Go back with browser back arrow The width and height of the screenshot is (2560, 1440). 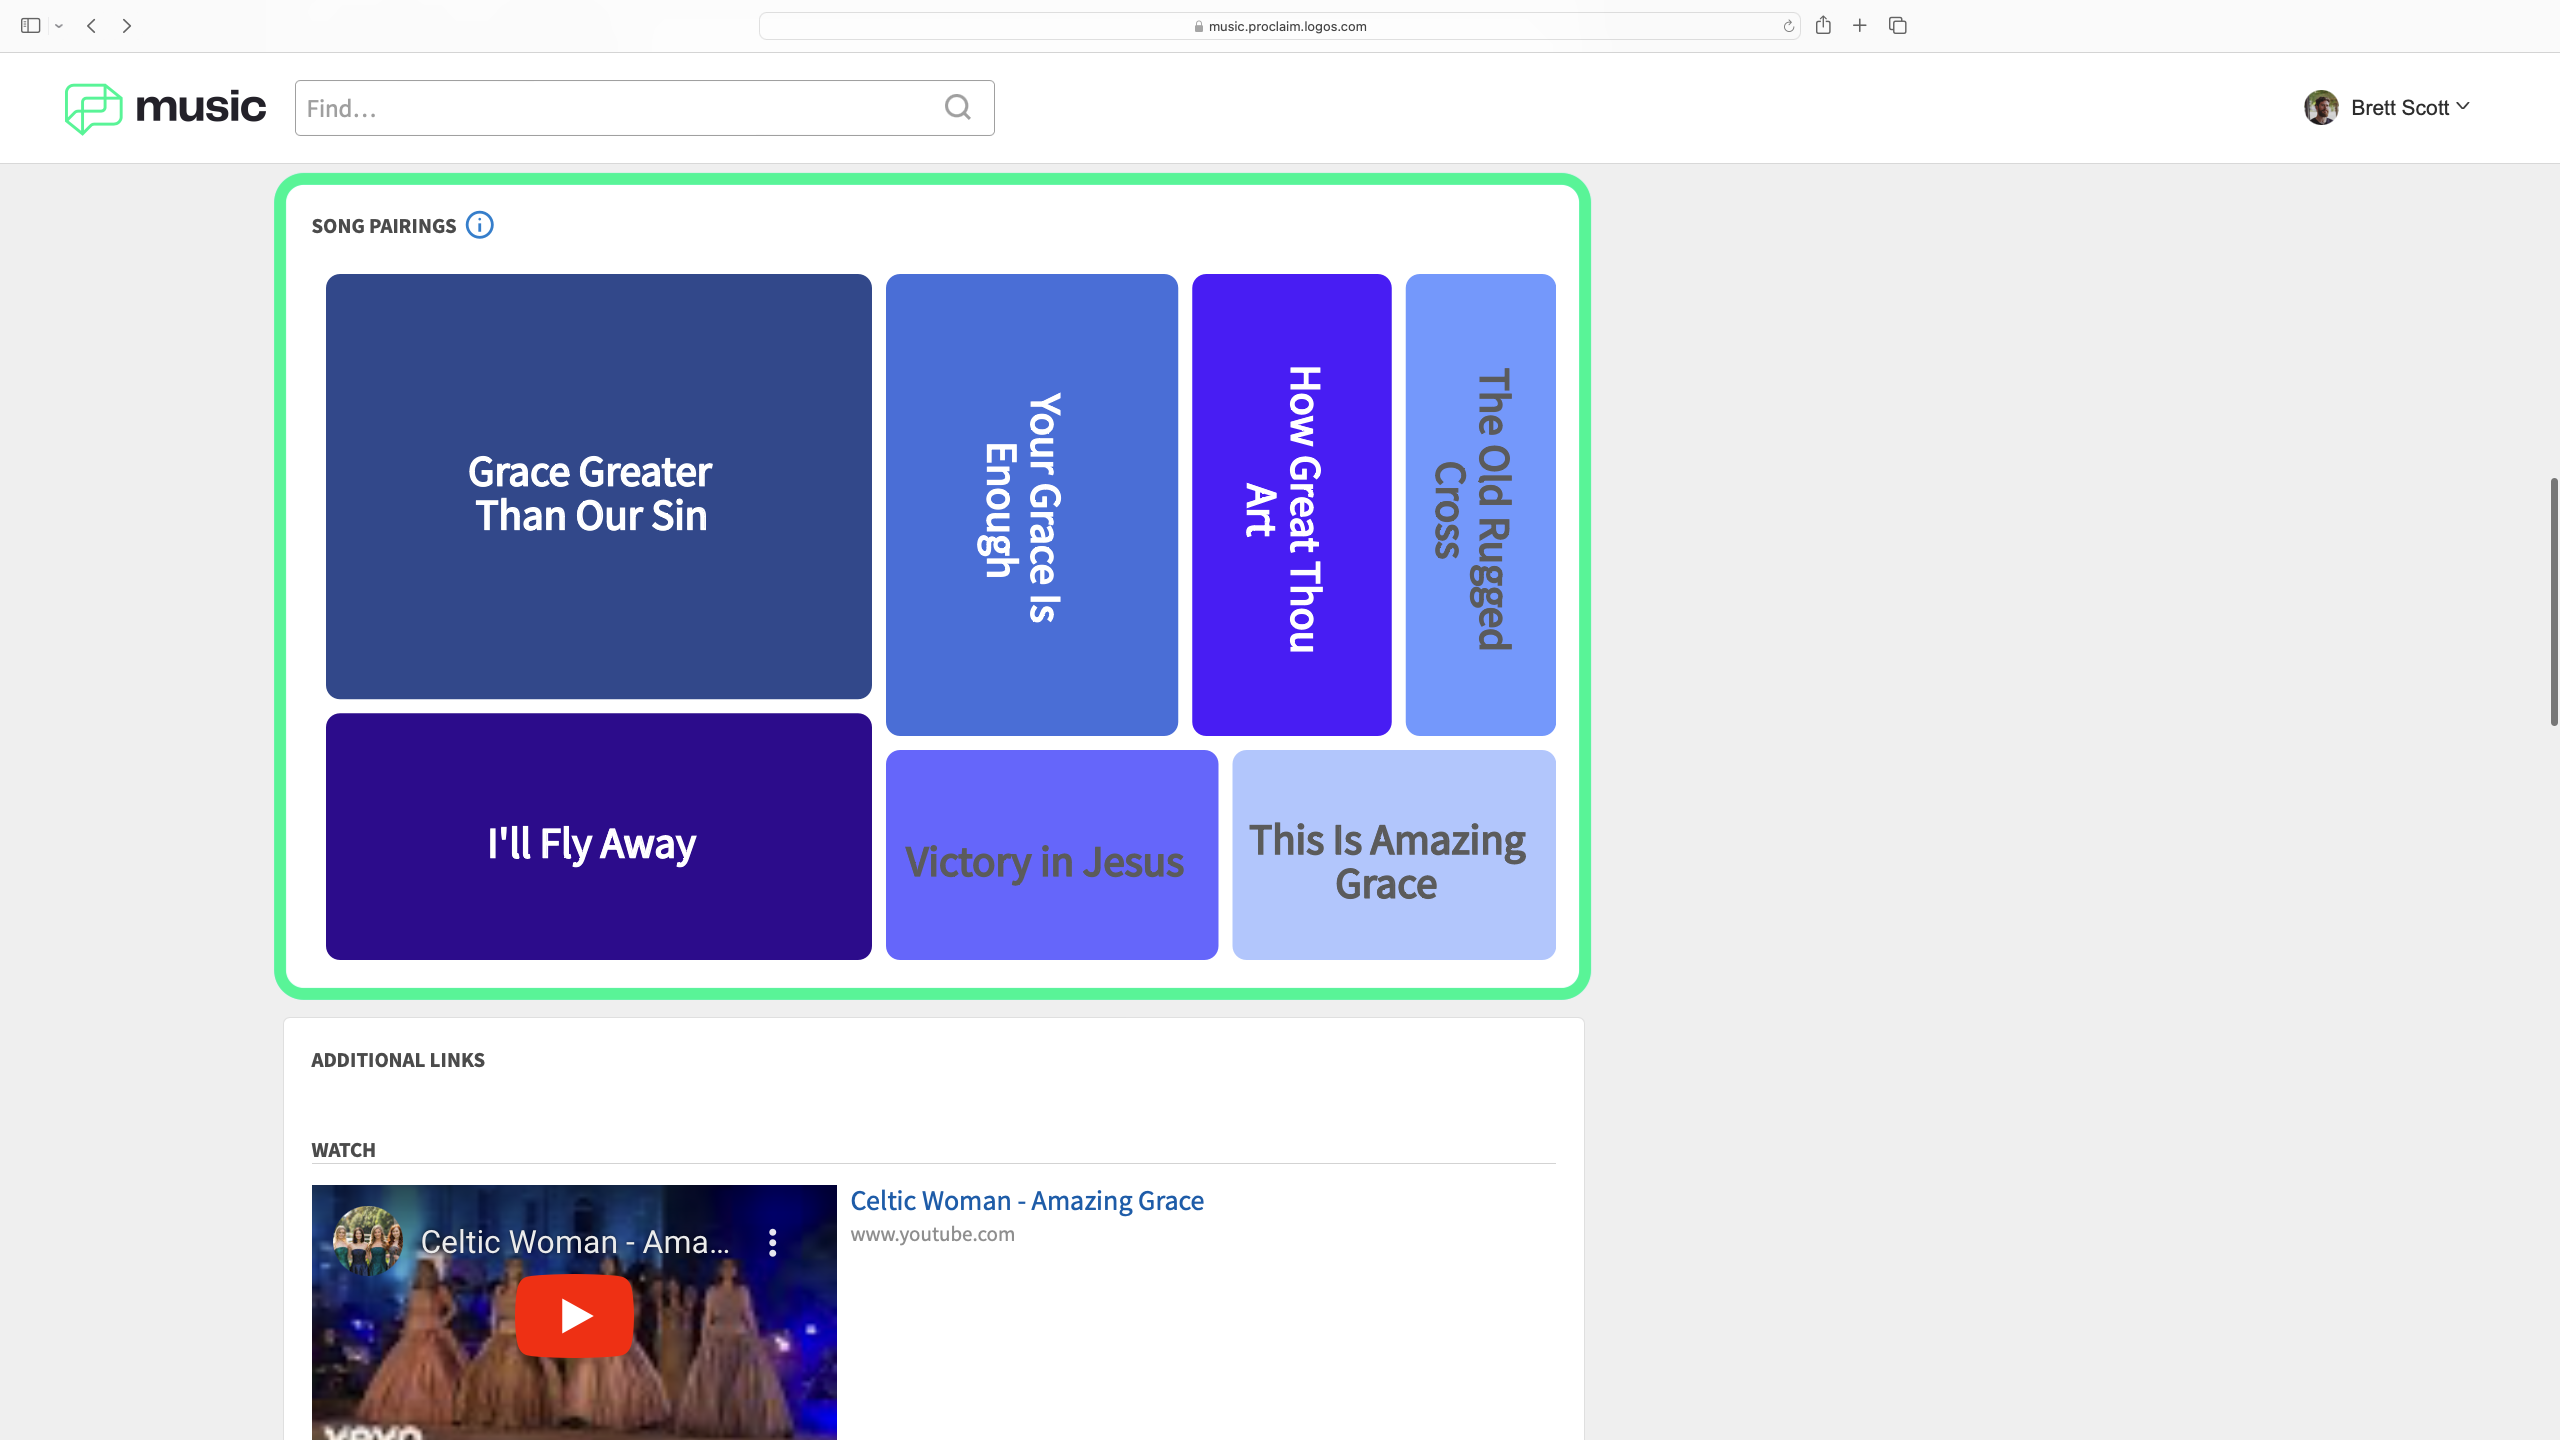click(91, 26)
